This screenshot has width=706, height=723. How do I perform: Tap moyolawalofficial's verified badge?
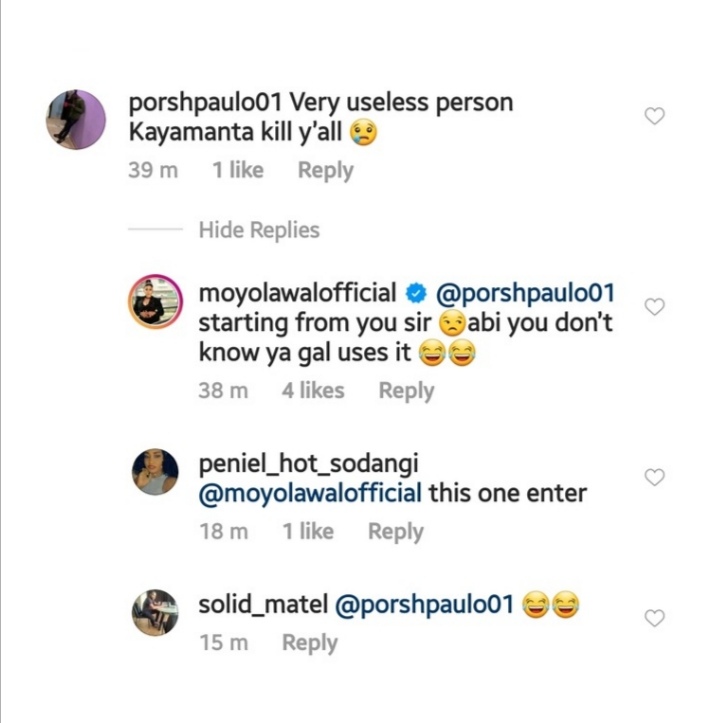417,295
